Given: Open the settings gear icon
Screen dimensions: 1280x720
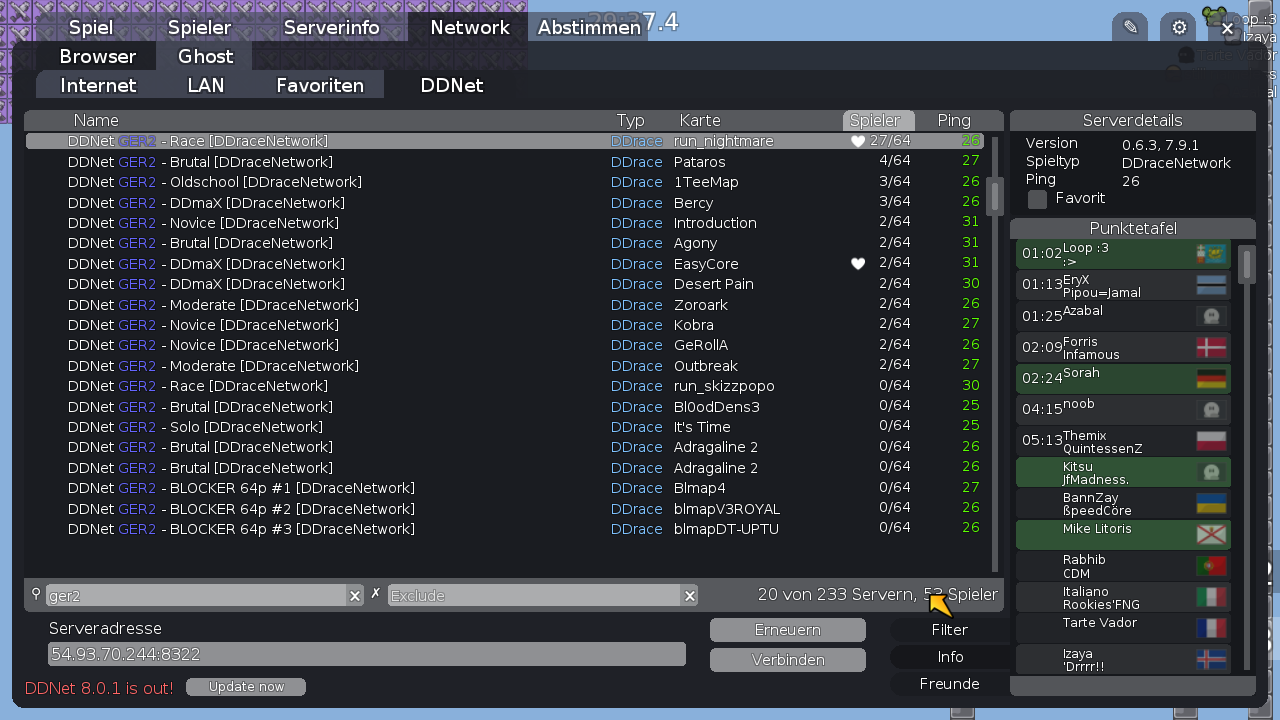Looking at the screenshot, I should click(x=1177, y=27).
